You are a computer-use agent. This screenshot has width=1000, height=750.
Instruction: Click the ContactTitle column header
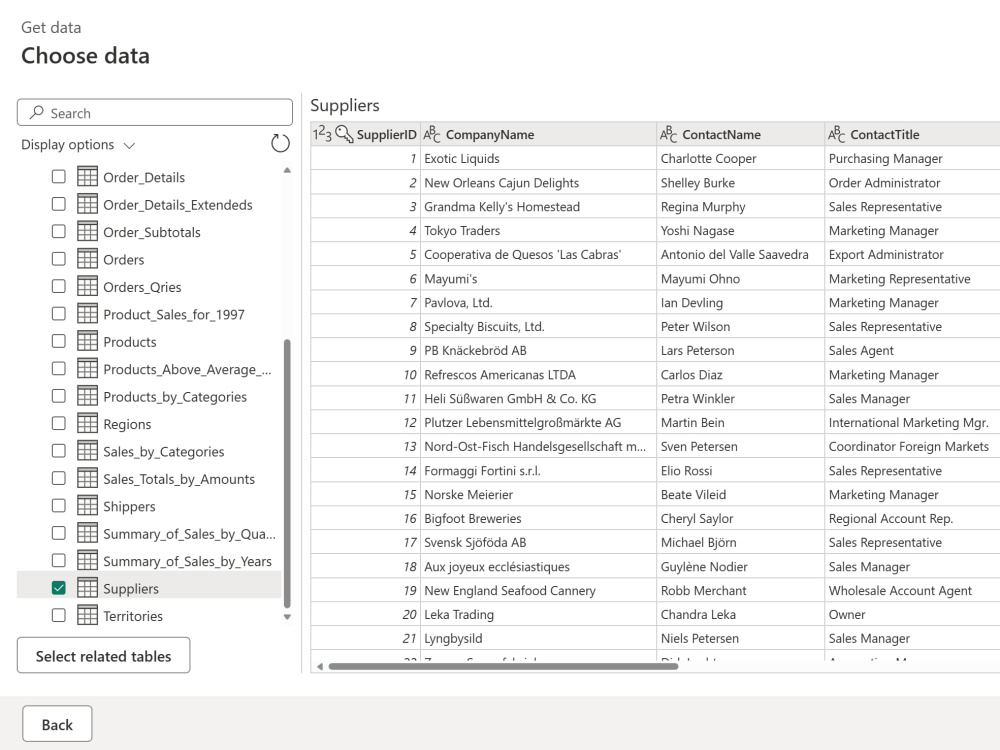click(x=913, y=134)
